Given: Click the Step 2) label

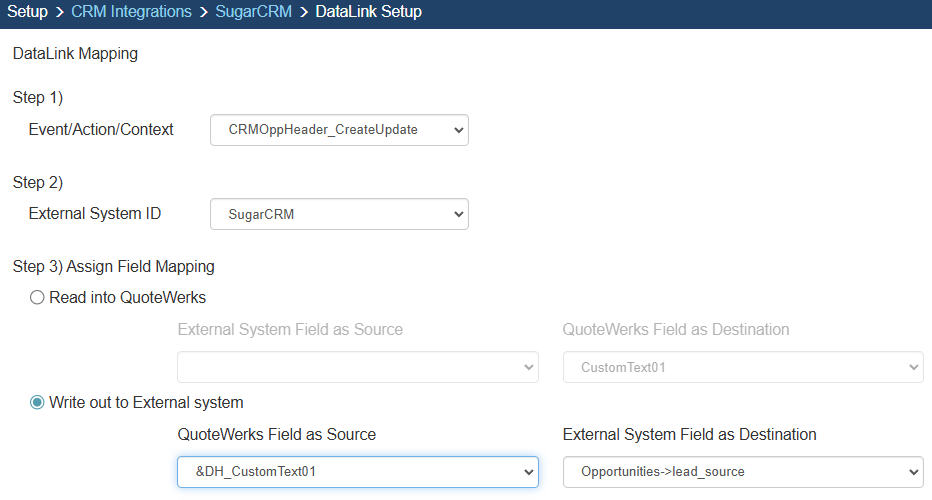Looking at the screenshot, I should point(37,182).
